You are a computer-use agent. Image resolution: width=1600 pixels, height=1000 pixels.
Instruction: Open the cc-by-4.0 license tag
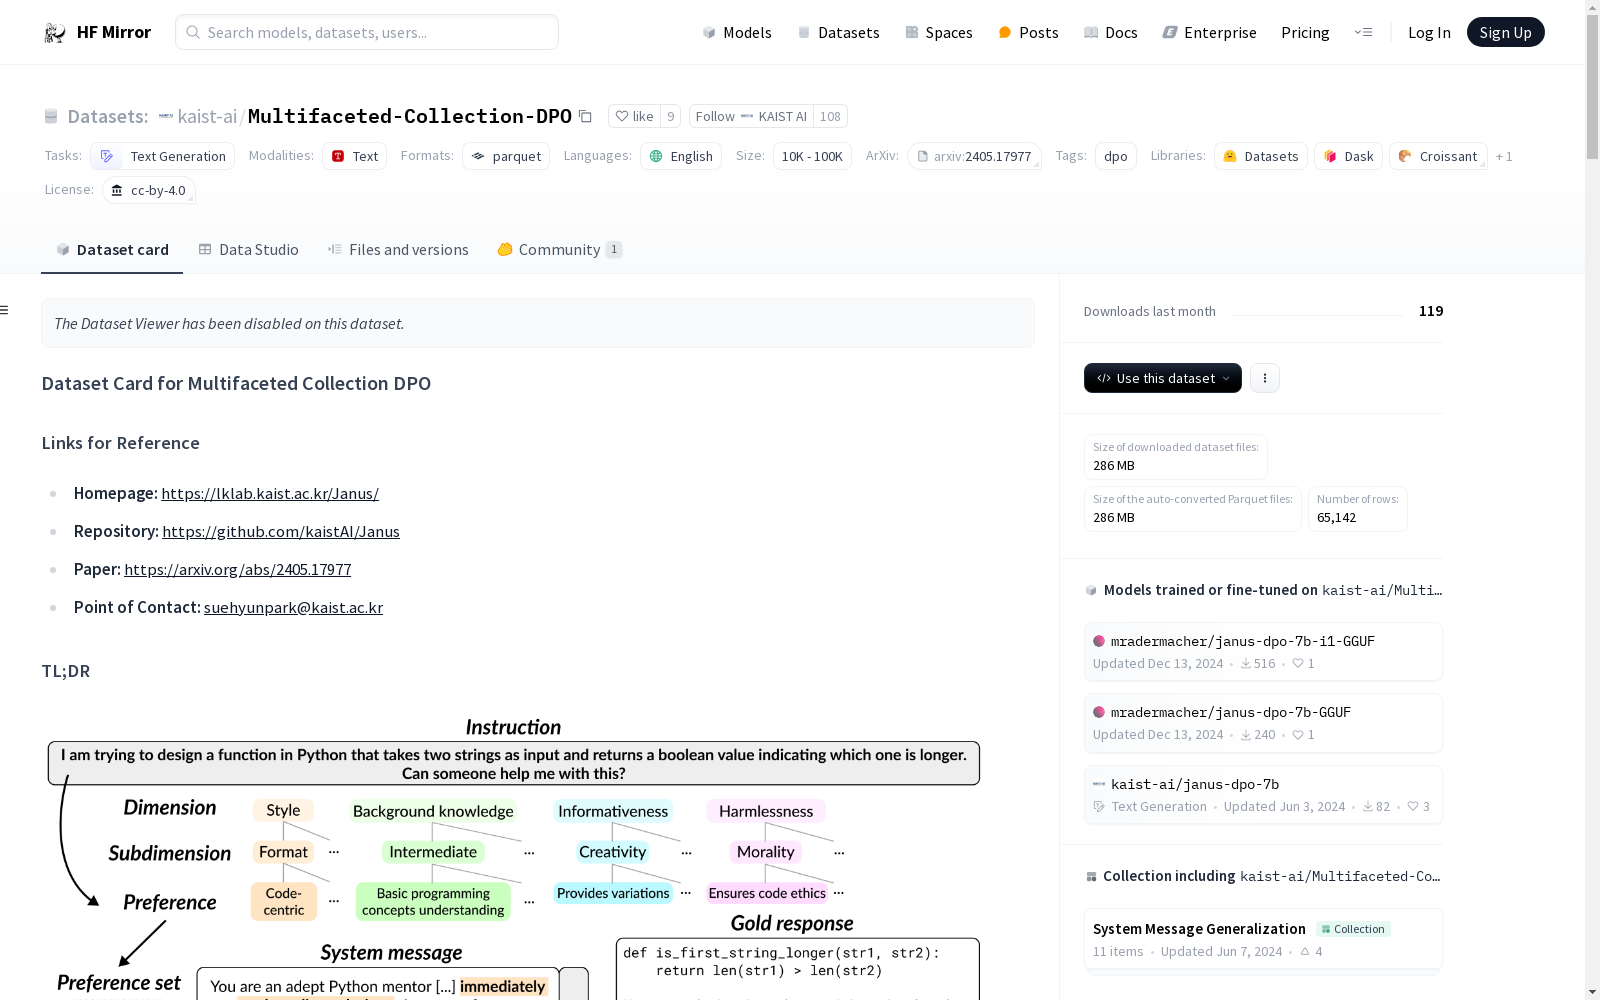[x=149, y=190]
